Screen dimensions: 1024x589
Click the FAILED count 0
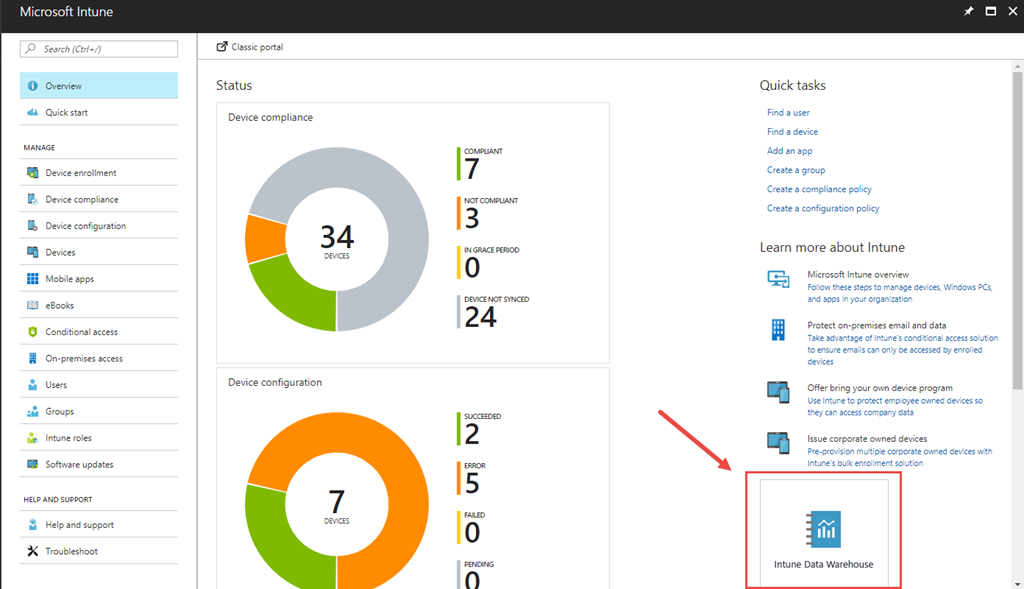472,533
